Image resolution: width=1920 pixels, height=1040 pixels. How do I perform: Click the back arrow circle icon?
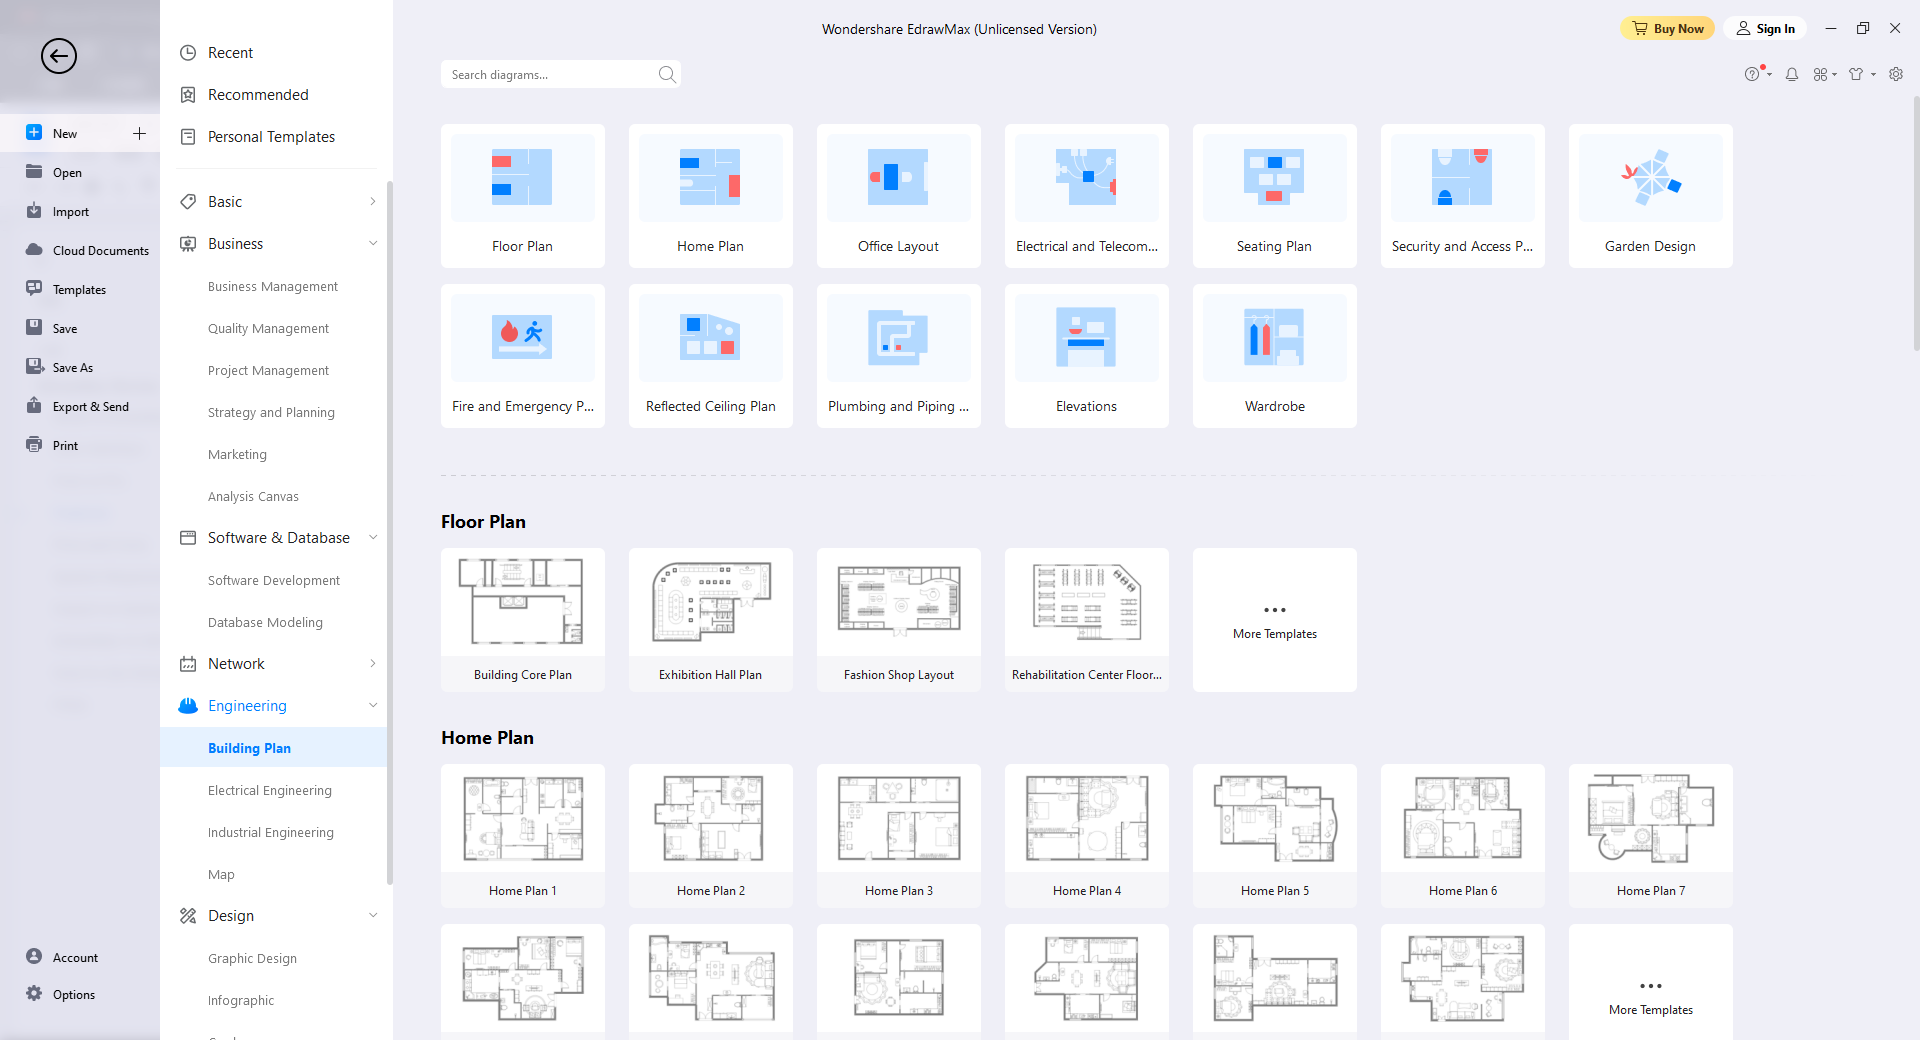(59, 56)
